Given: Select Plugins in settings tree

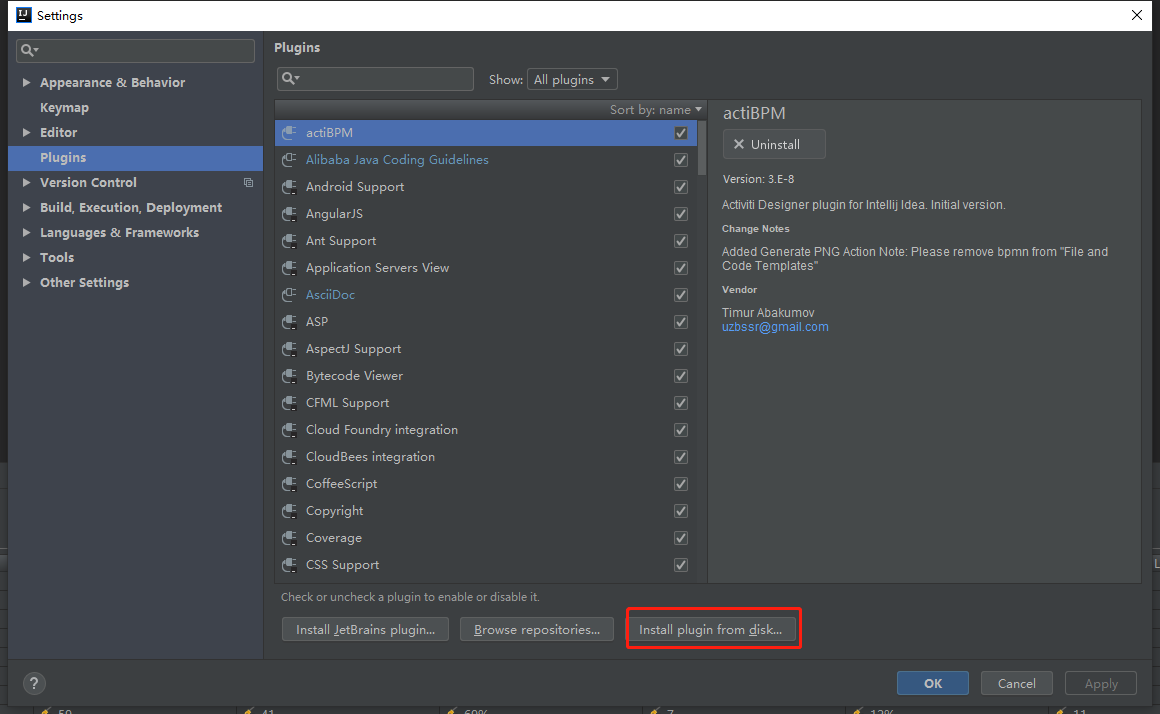Looking at the screenshot, I should coord(135,158).
